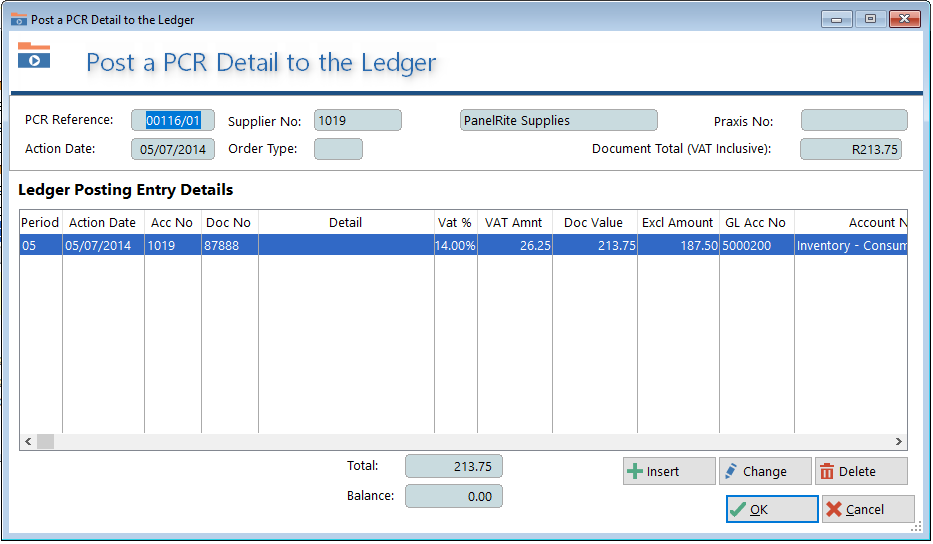Click the red X on Cancel

[x=834, y=509]
